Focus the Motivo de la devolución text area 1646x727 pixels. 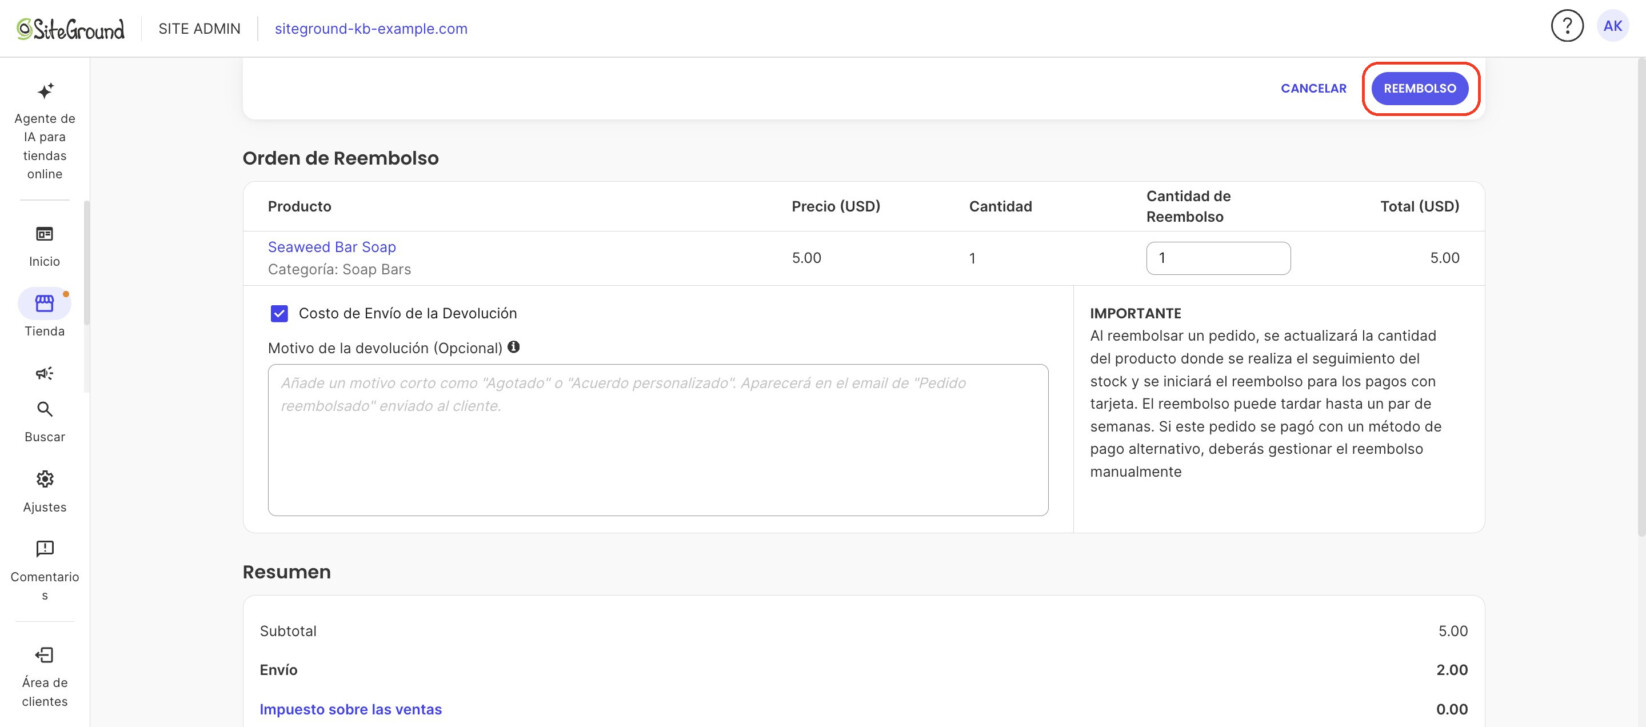pos(658,440)
